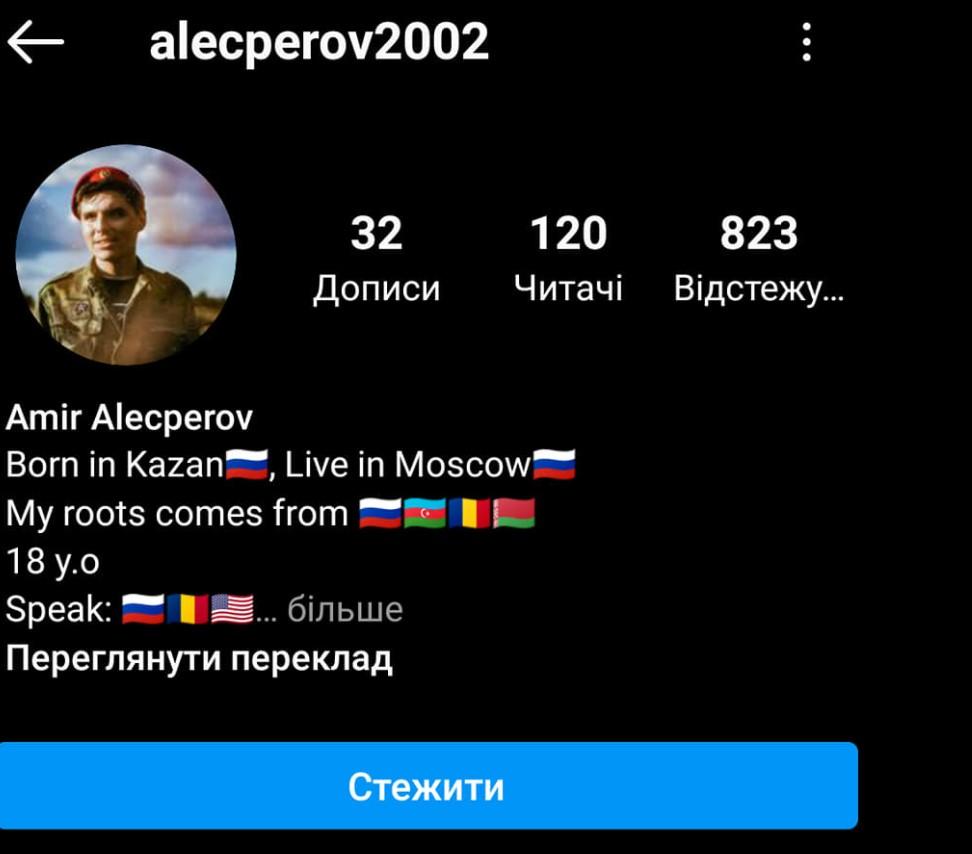Viewport: 972px width, 854px height.
Task: Click the Belarus flag in roots line
Action: (x=514, y=513)
